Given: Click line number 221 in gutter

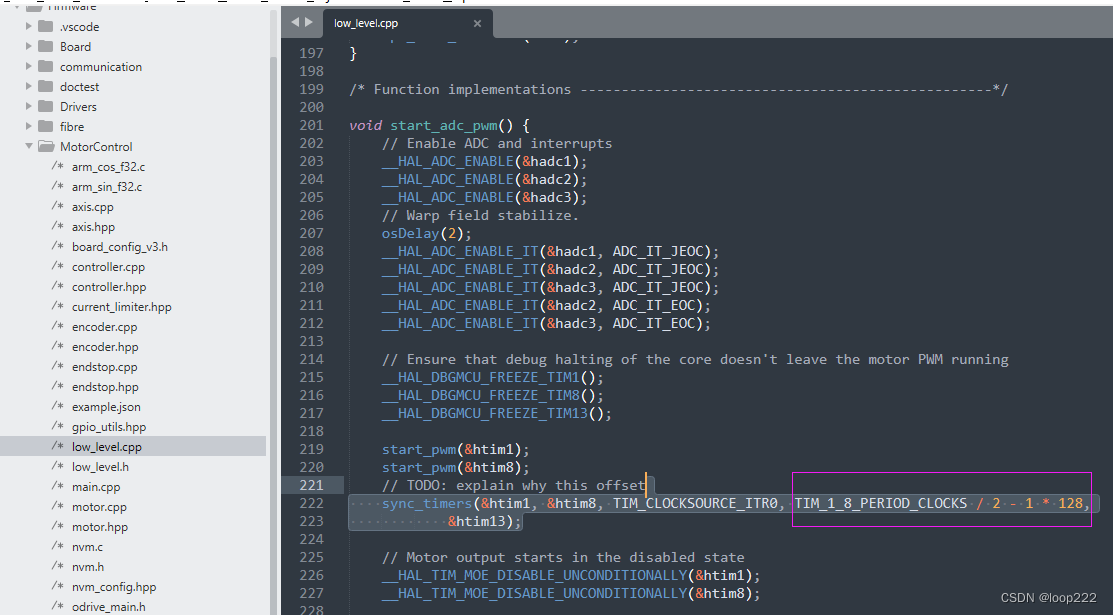Looking at the screenshot, I should tap(311, 485).
